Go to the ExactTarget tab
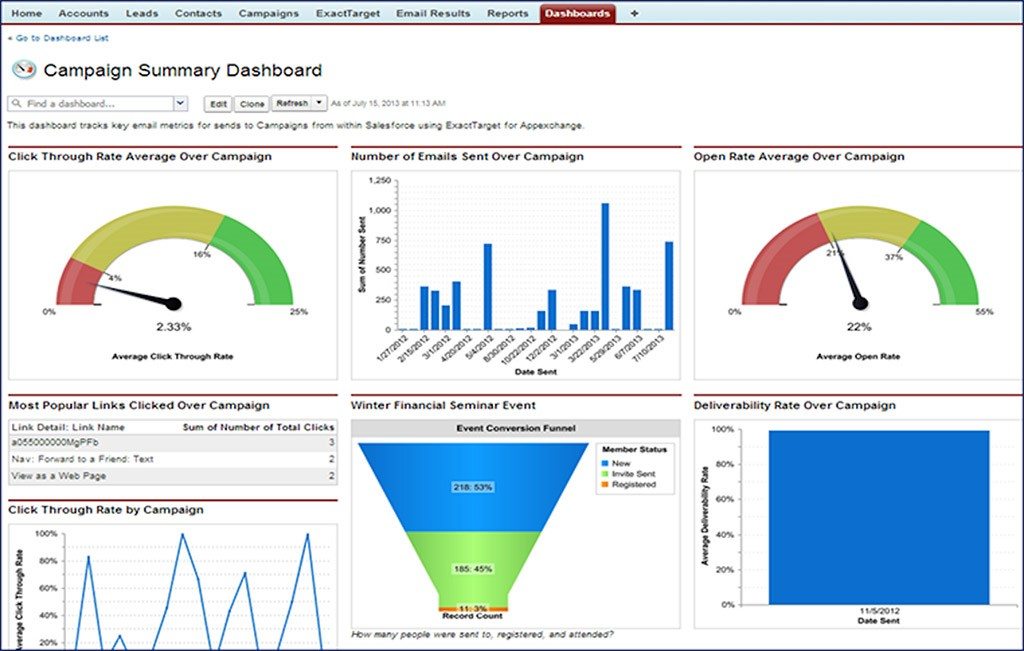 [347, 14]
